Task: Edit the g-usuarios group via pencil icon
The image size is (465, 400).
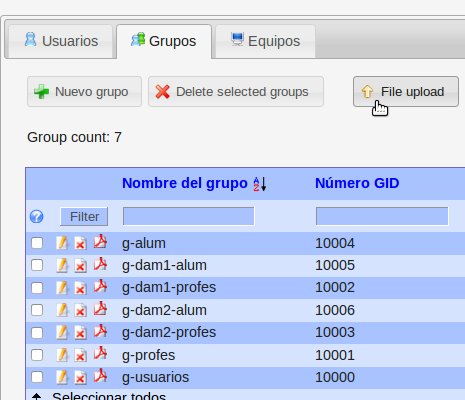Action: tap(62, 377)
